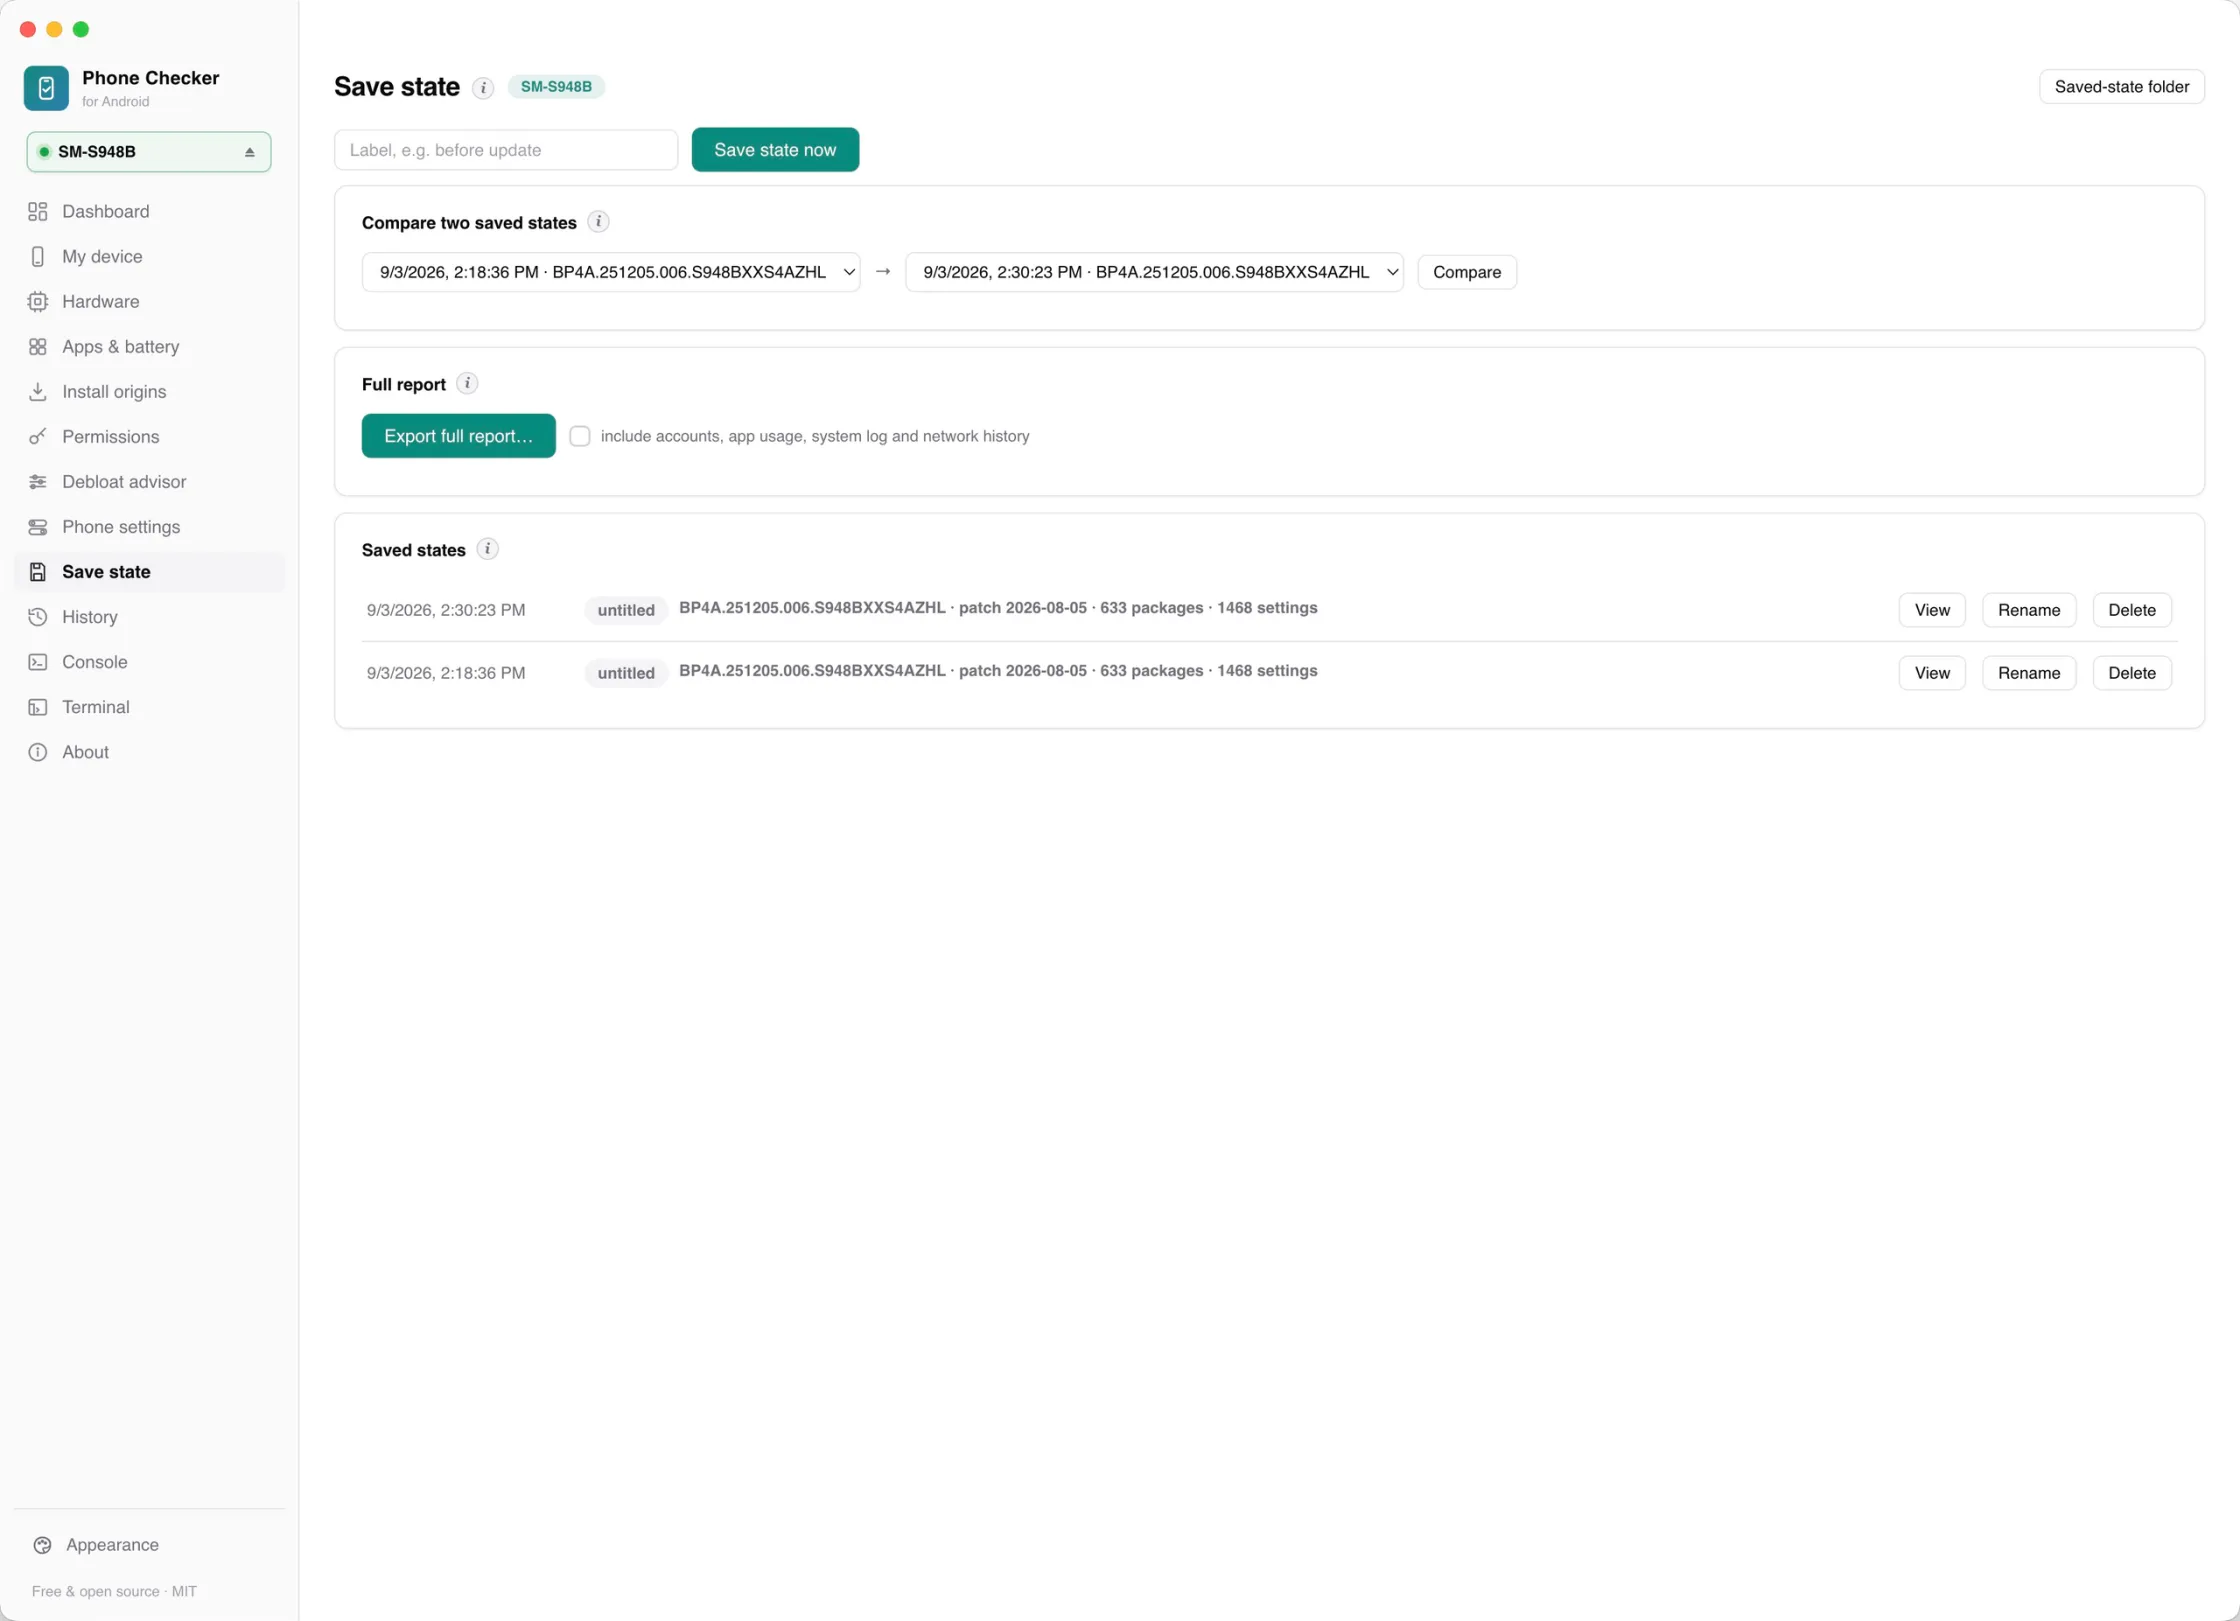Click the Compare button
Screen dimensions: 2240x1621
[1466, 272]
